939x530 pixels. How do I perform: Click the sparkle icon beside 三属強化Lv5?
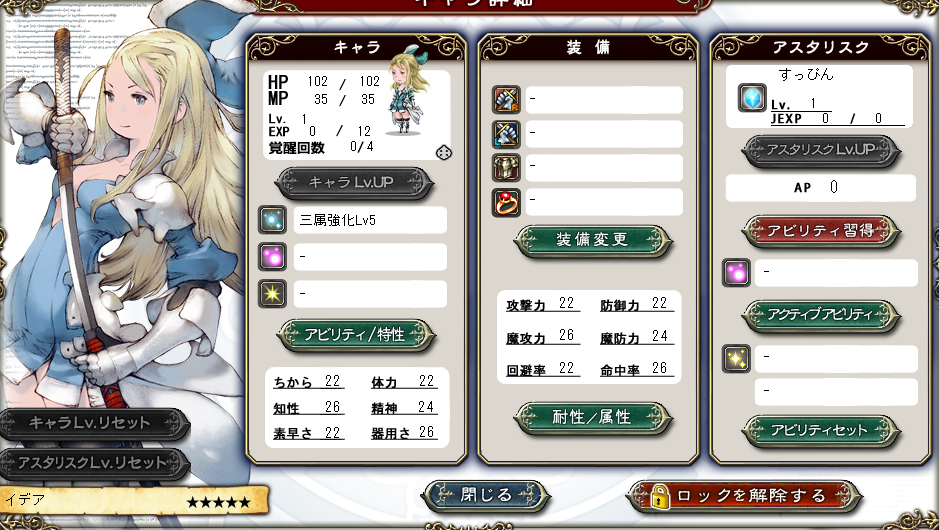click(x=272, y=220)
